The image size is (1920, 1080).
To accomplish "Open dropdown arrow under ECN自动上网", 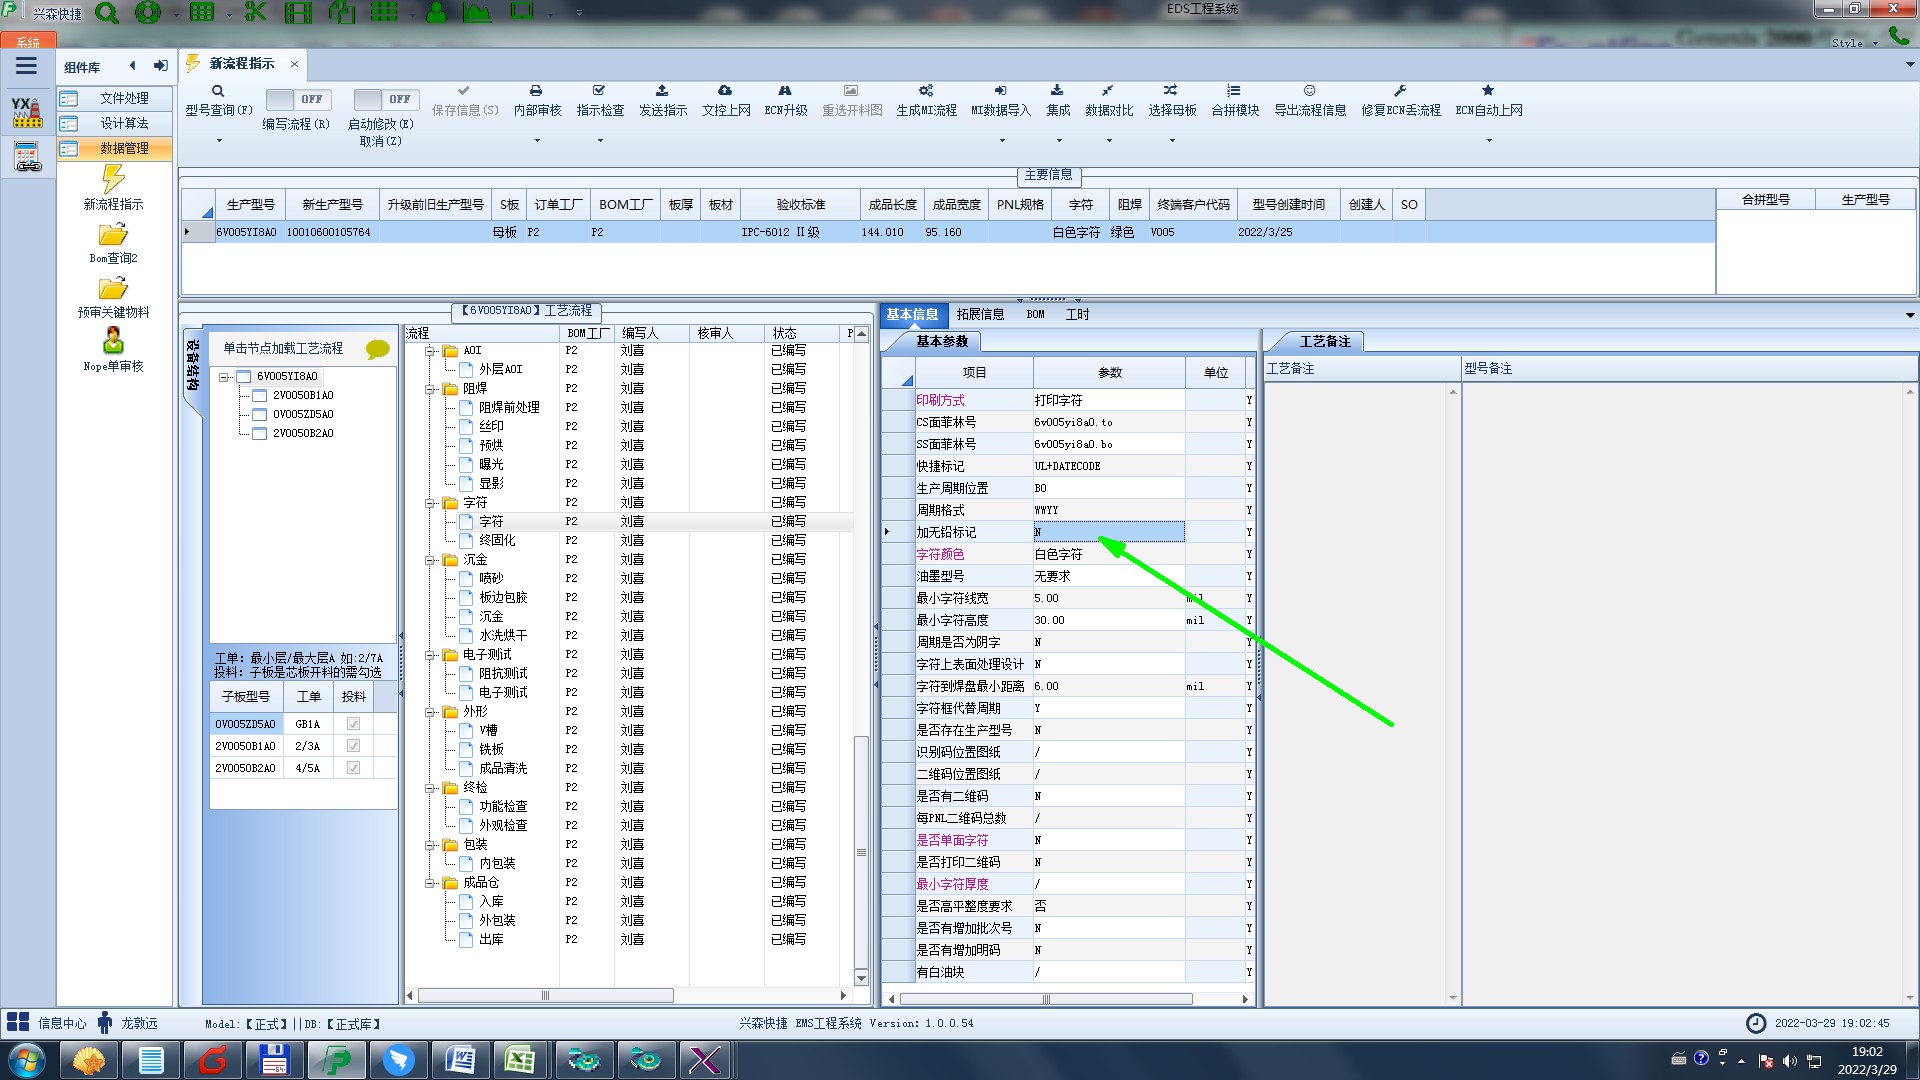I will 1489,140.
